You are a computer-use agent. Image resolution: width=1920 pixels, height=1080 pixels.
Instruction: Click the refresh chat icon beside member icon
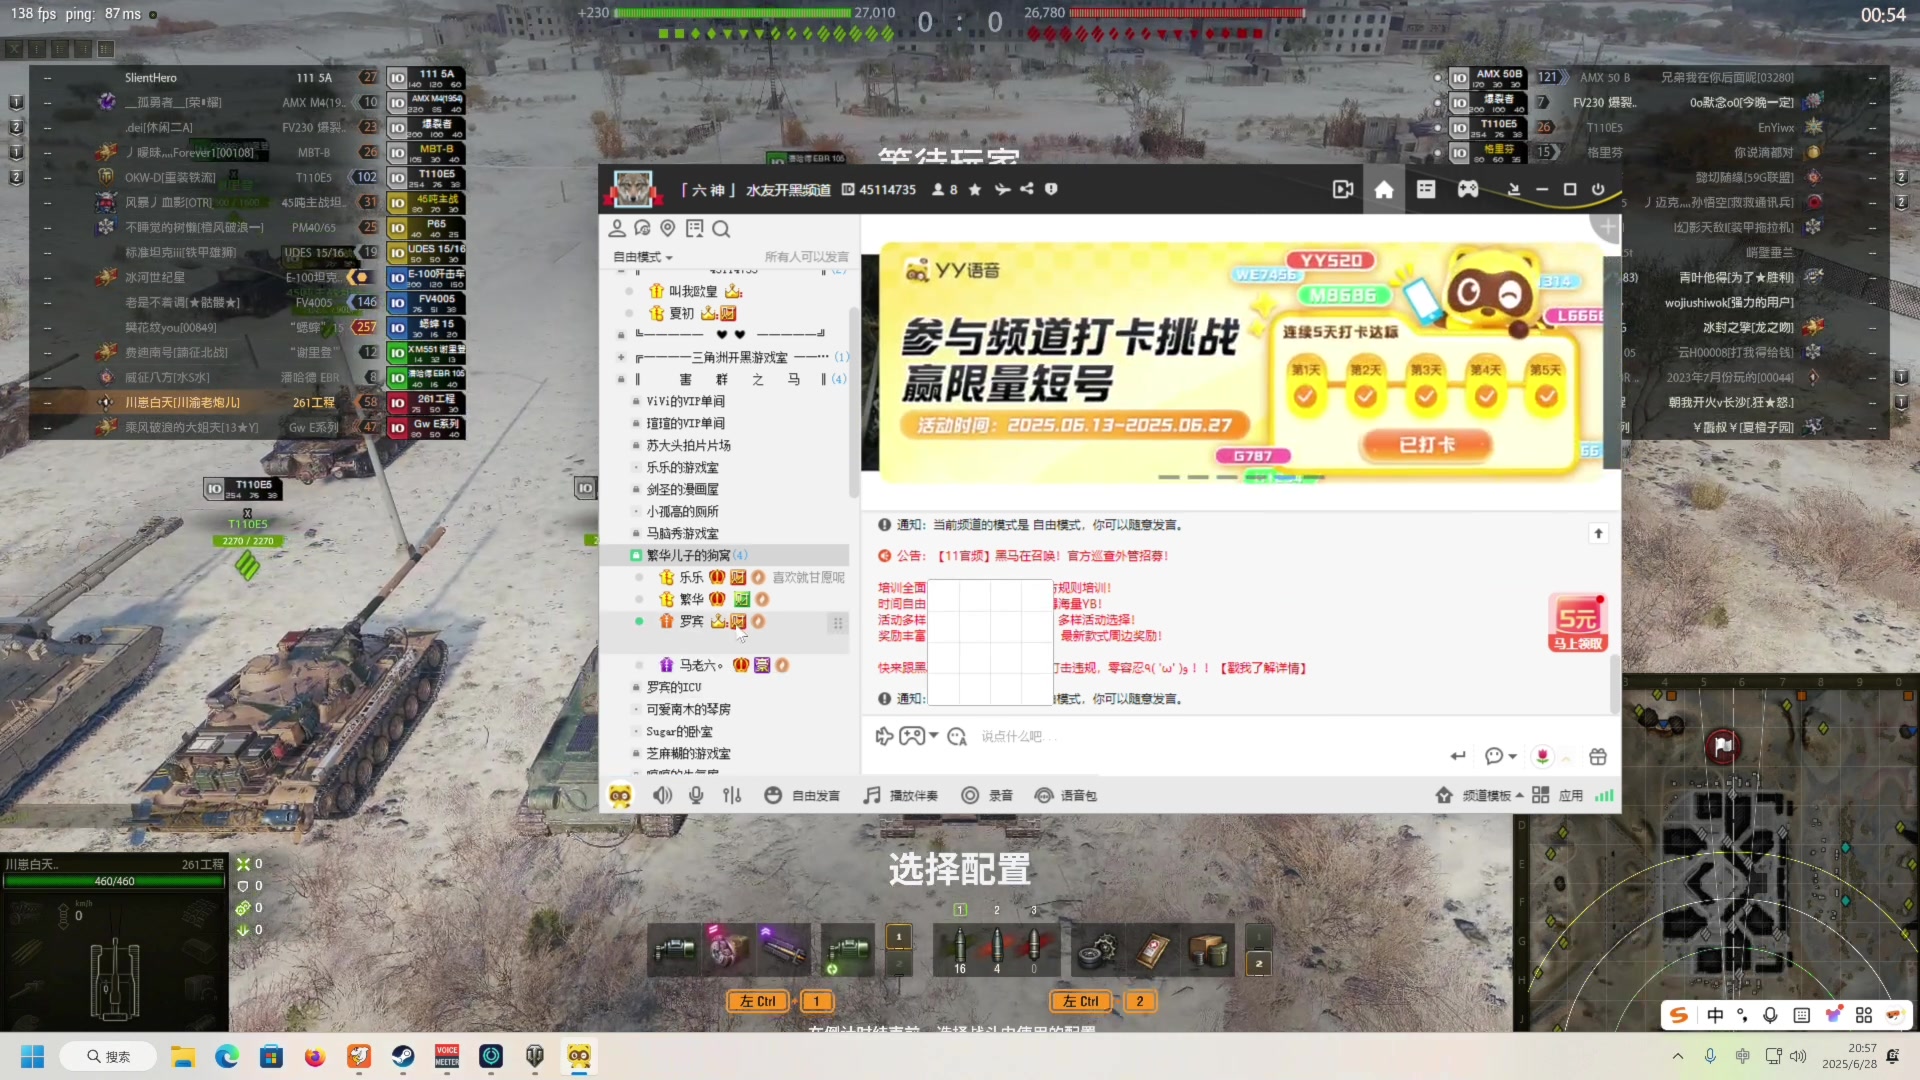pos(643,229)
